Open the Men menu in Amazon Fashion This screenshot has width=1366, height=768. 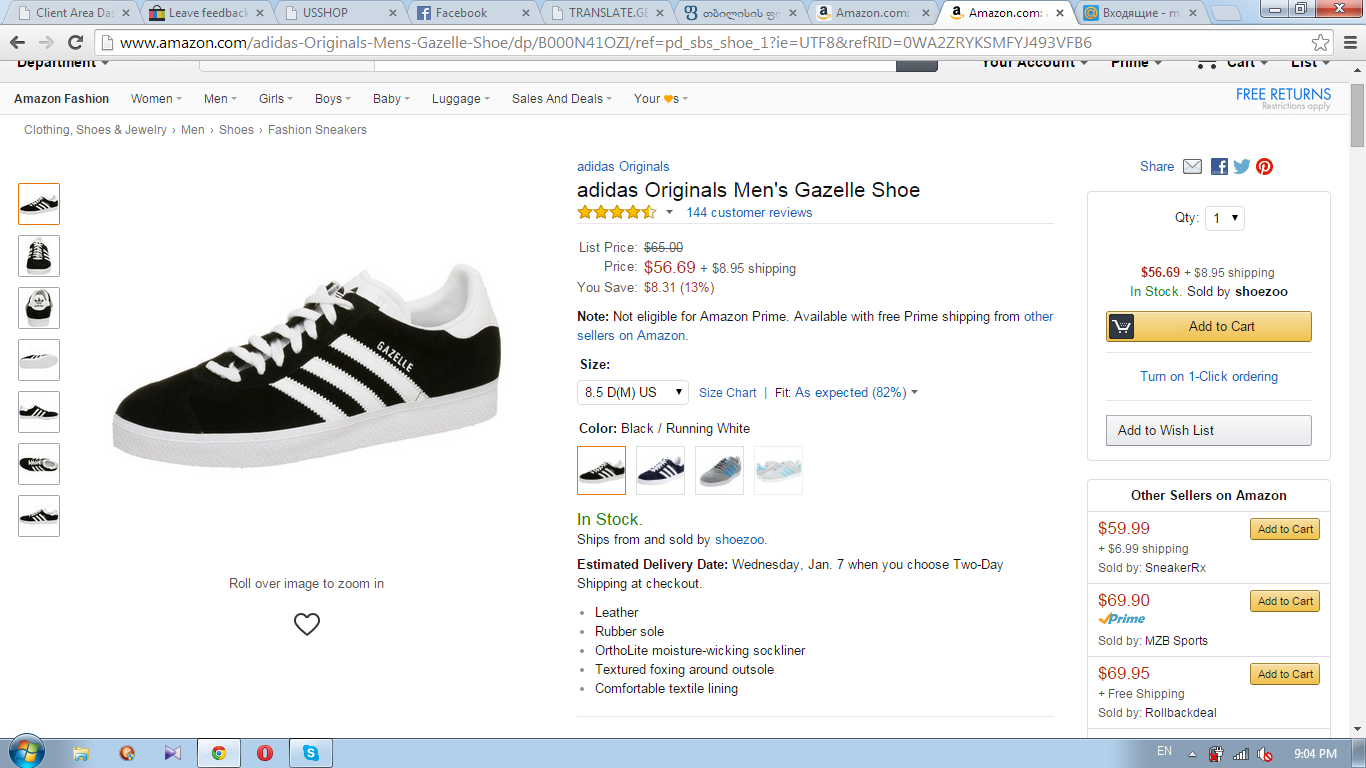coord(220,99)
